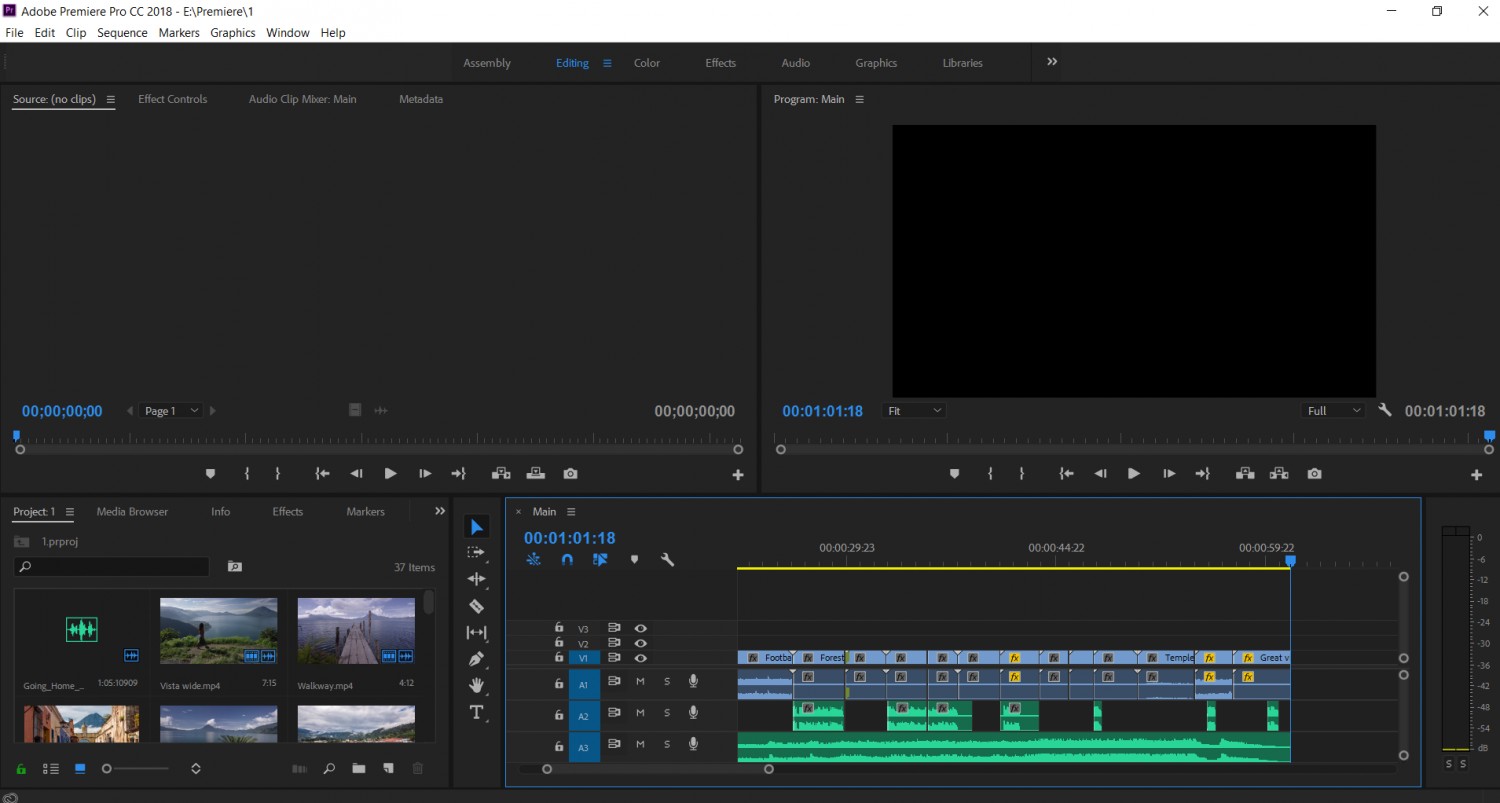Image resolution: width=1500 pixels, height=803 pixels.
Task: Toggle snapping magnet in the timeline
Action: (567, 560)
